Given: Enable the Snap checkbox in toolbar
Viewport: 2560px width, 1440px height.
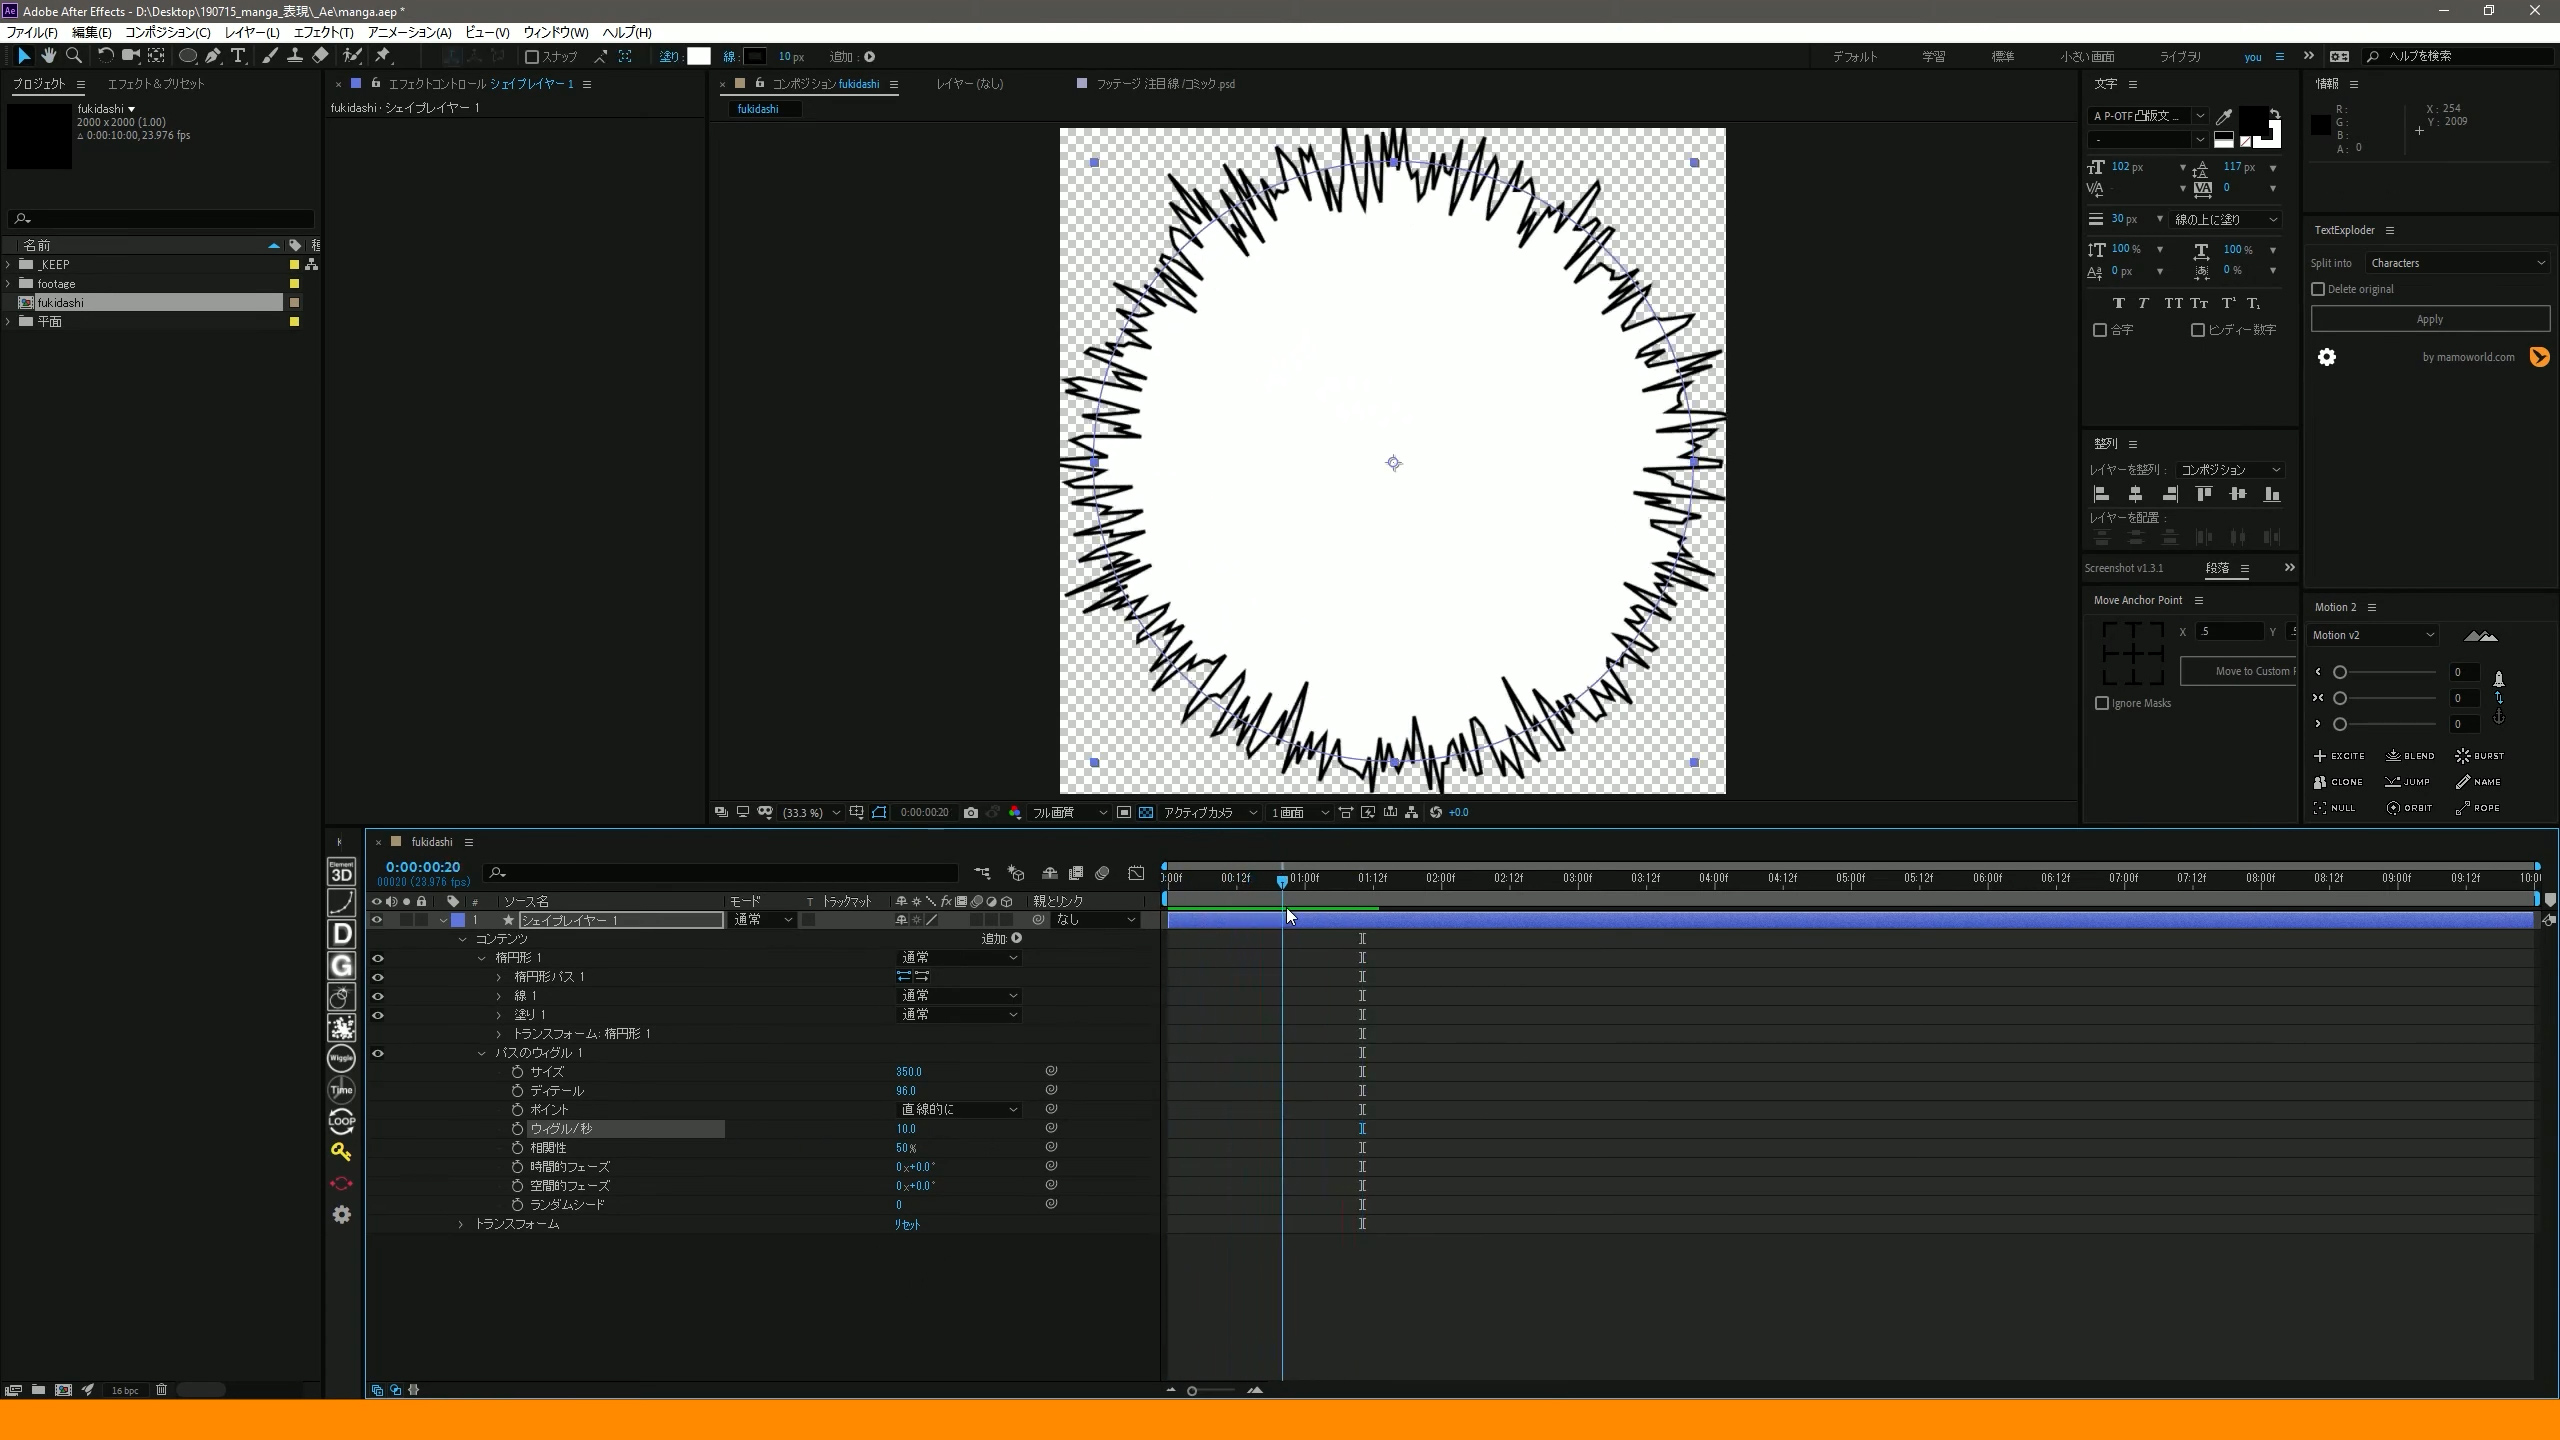Looking at the screenshot, I should (x=532, y=57).
